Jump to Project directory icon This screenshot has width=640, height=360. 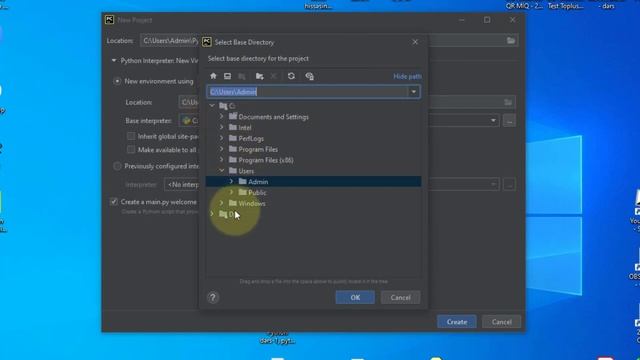242,76
